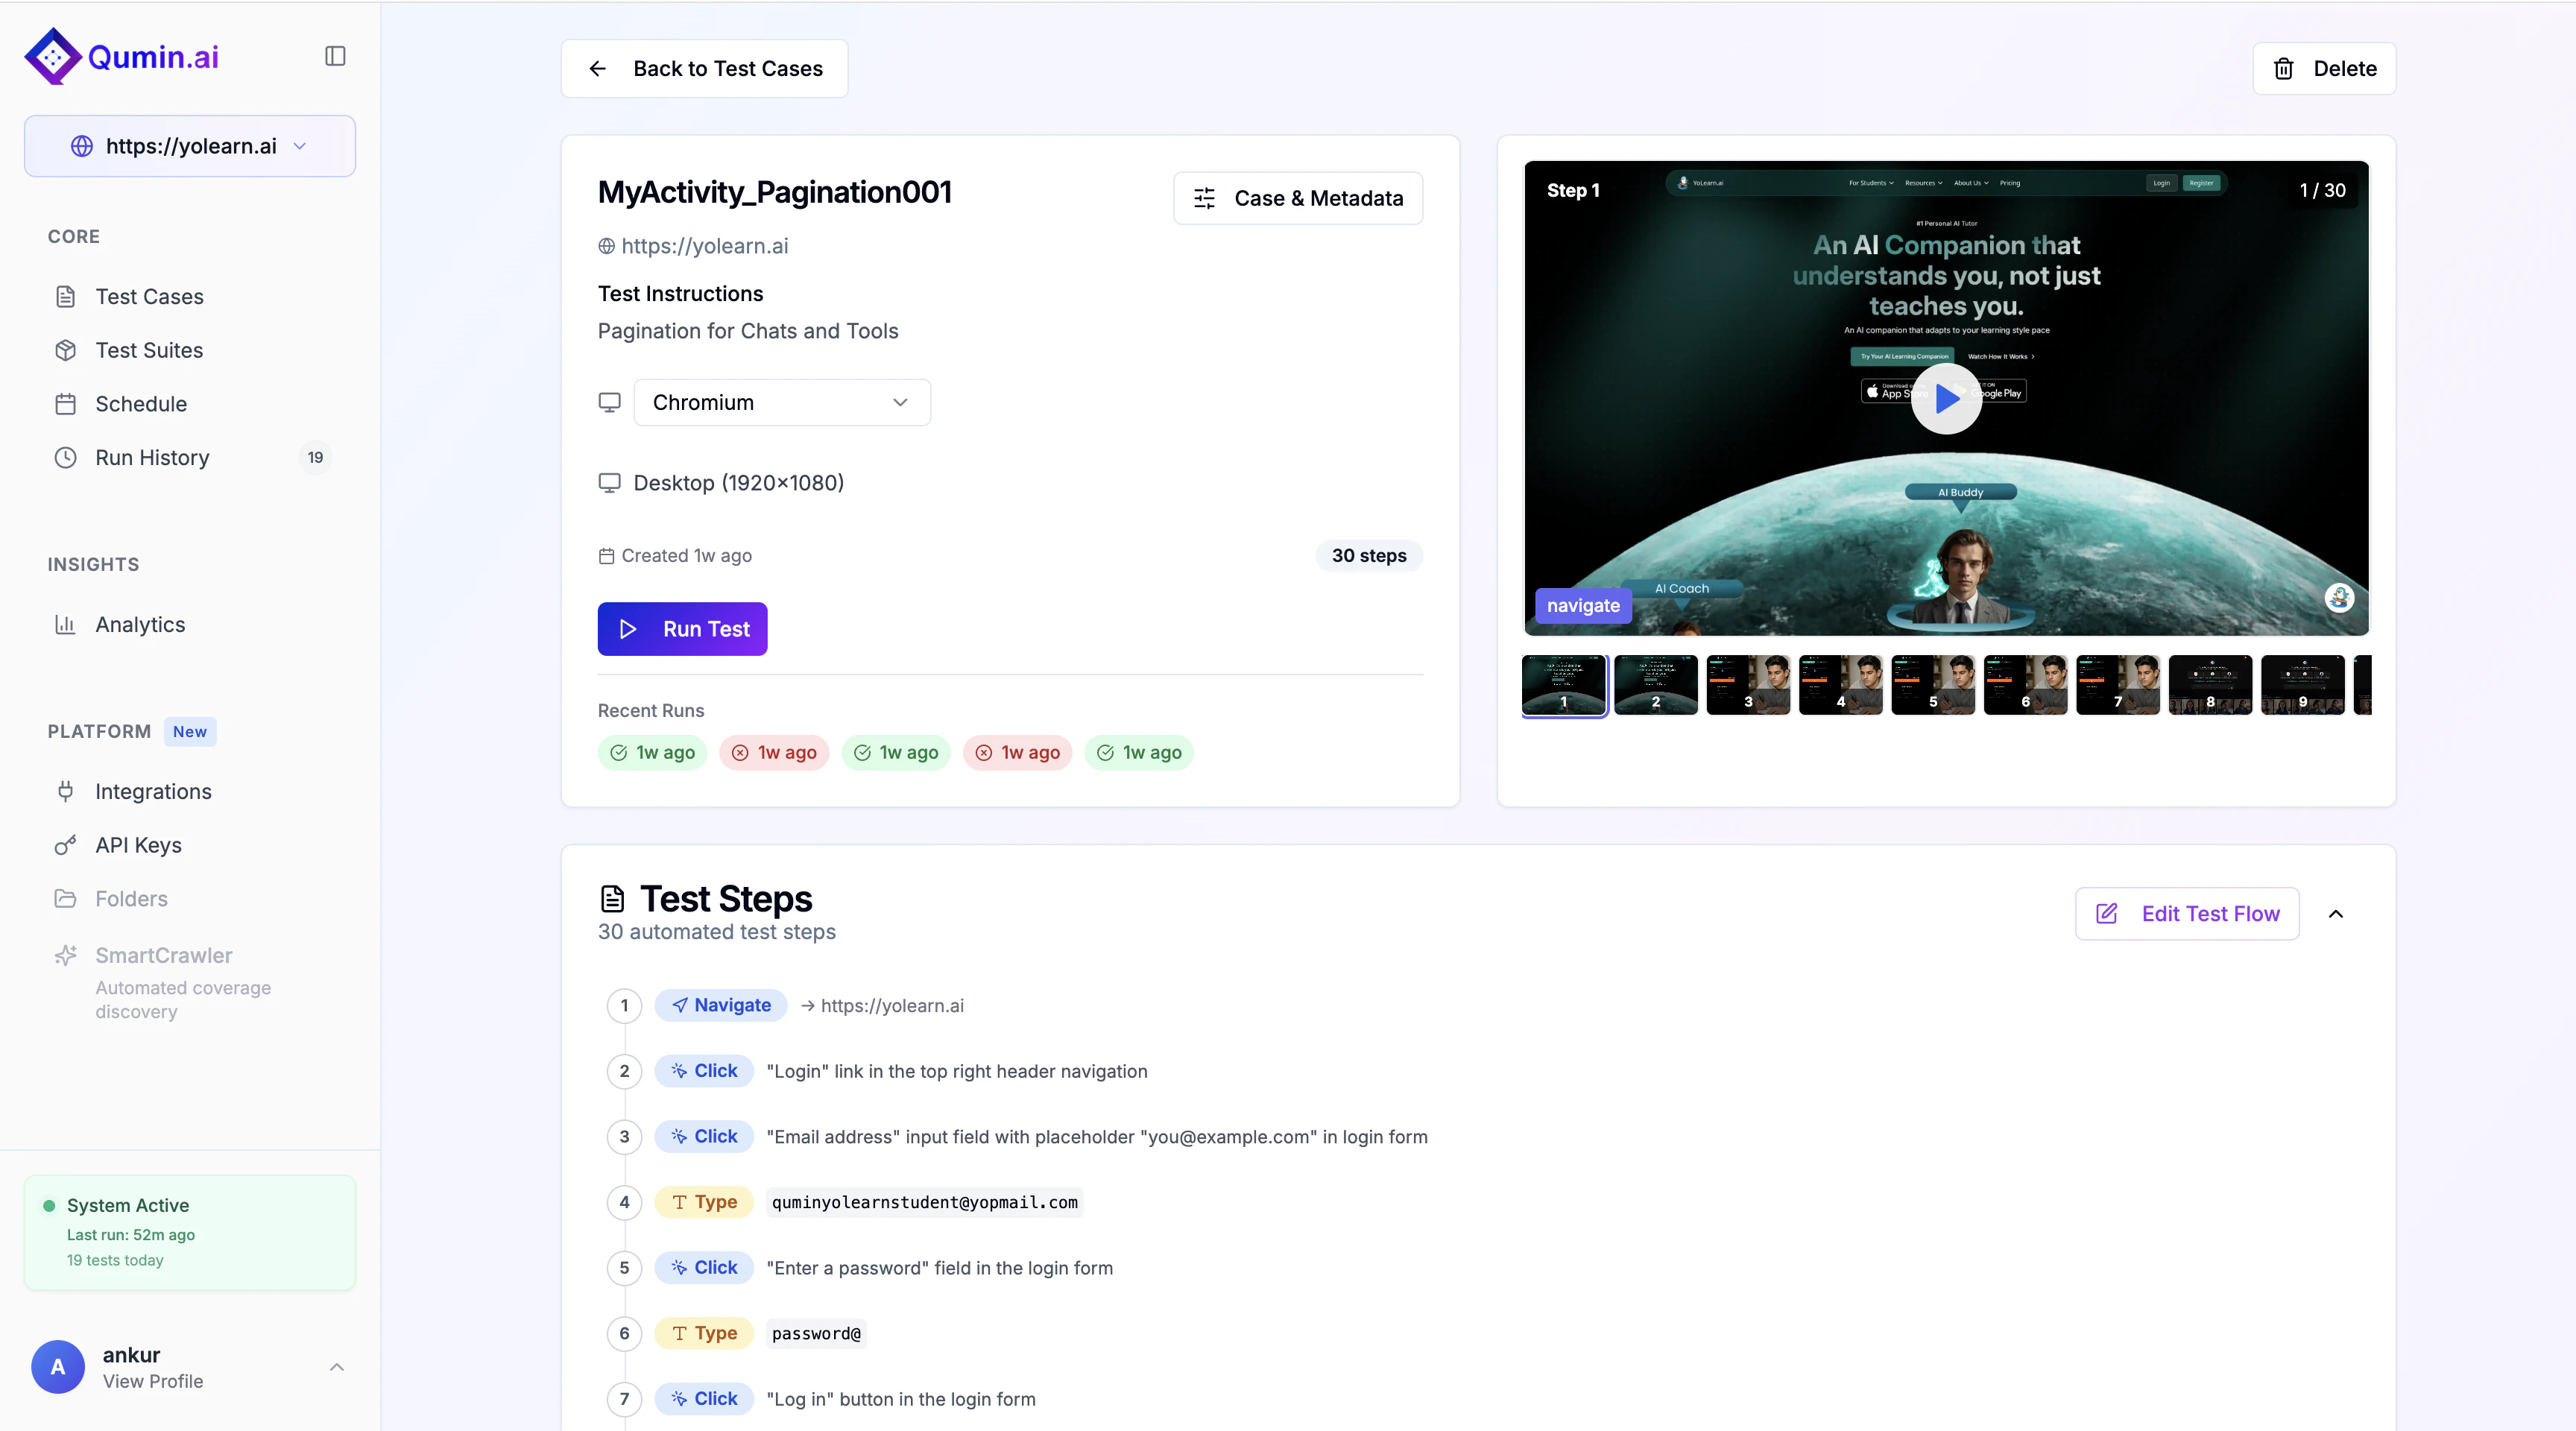
Task: Click Edit Test Flow
Action: (x=2188, y=913)
